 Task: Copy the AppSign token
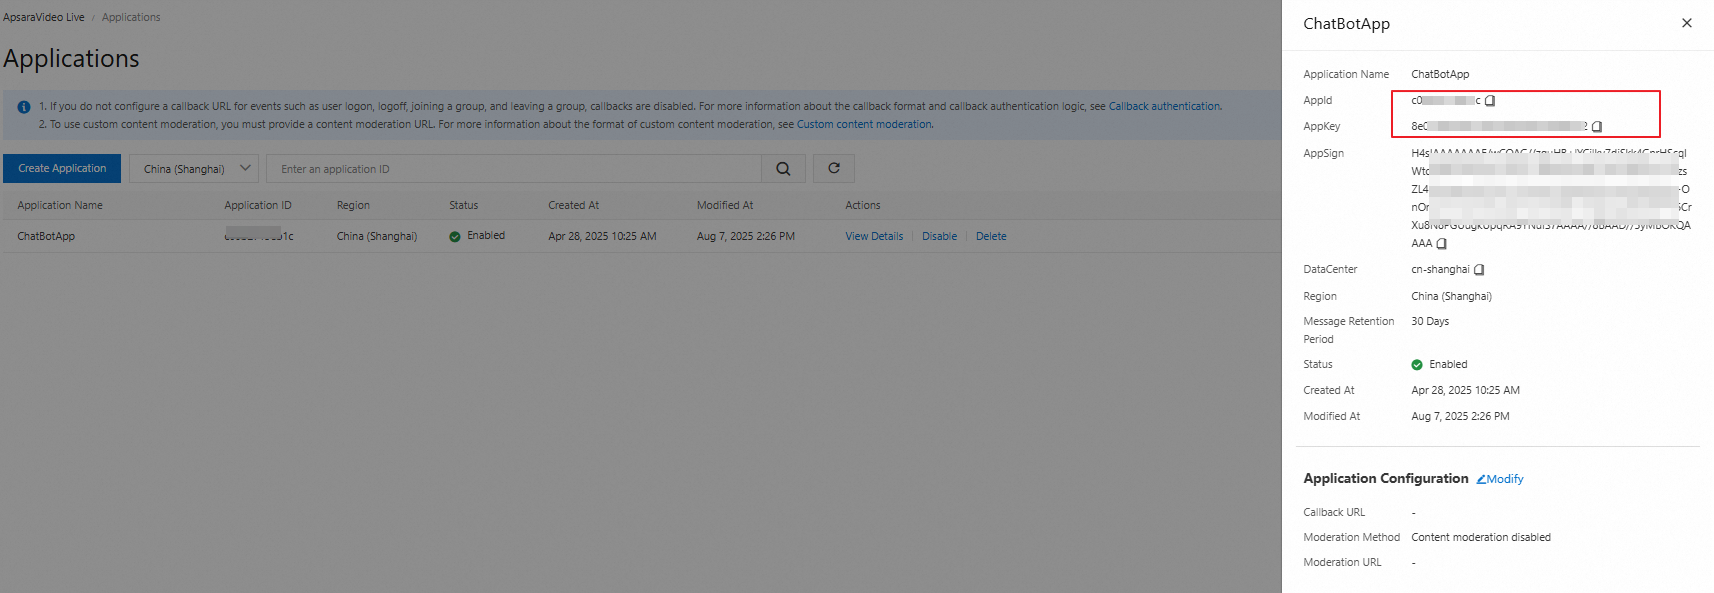tap(1442, 244)
